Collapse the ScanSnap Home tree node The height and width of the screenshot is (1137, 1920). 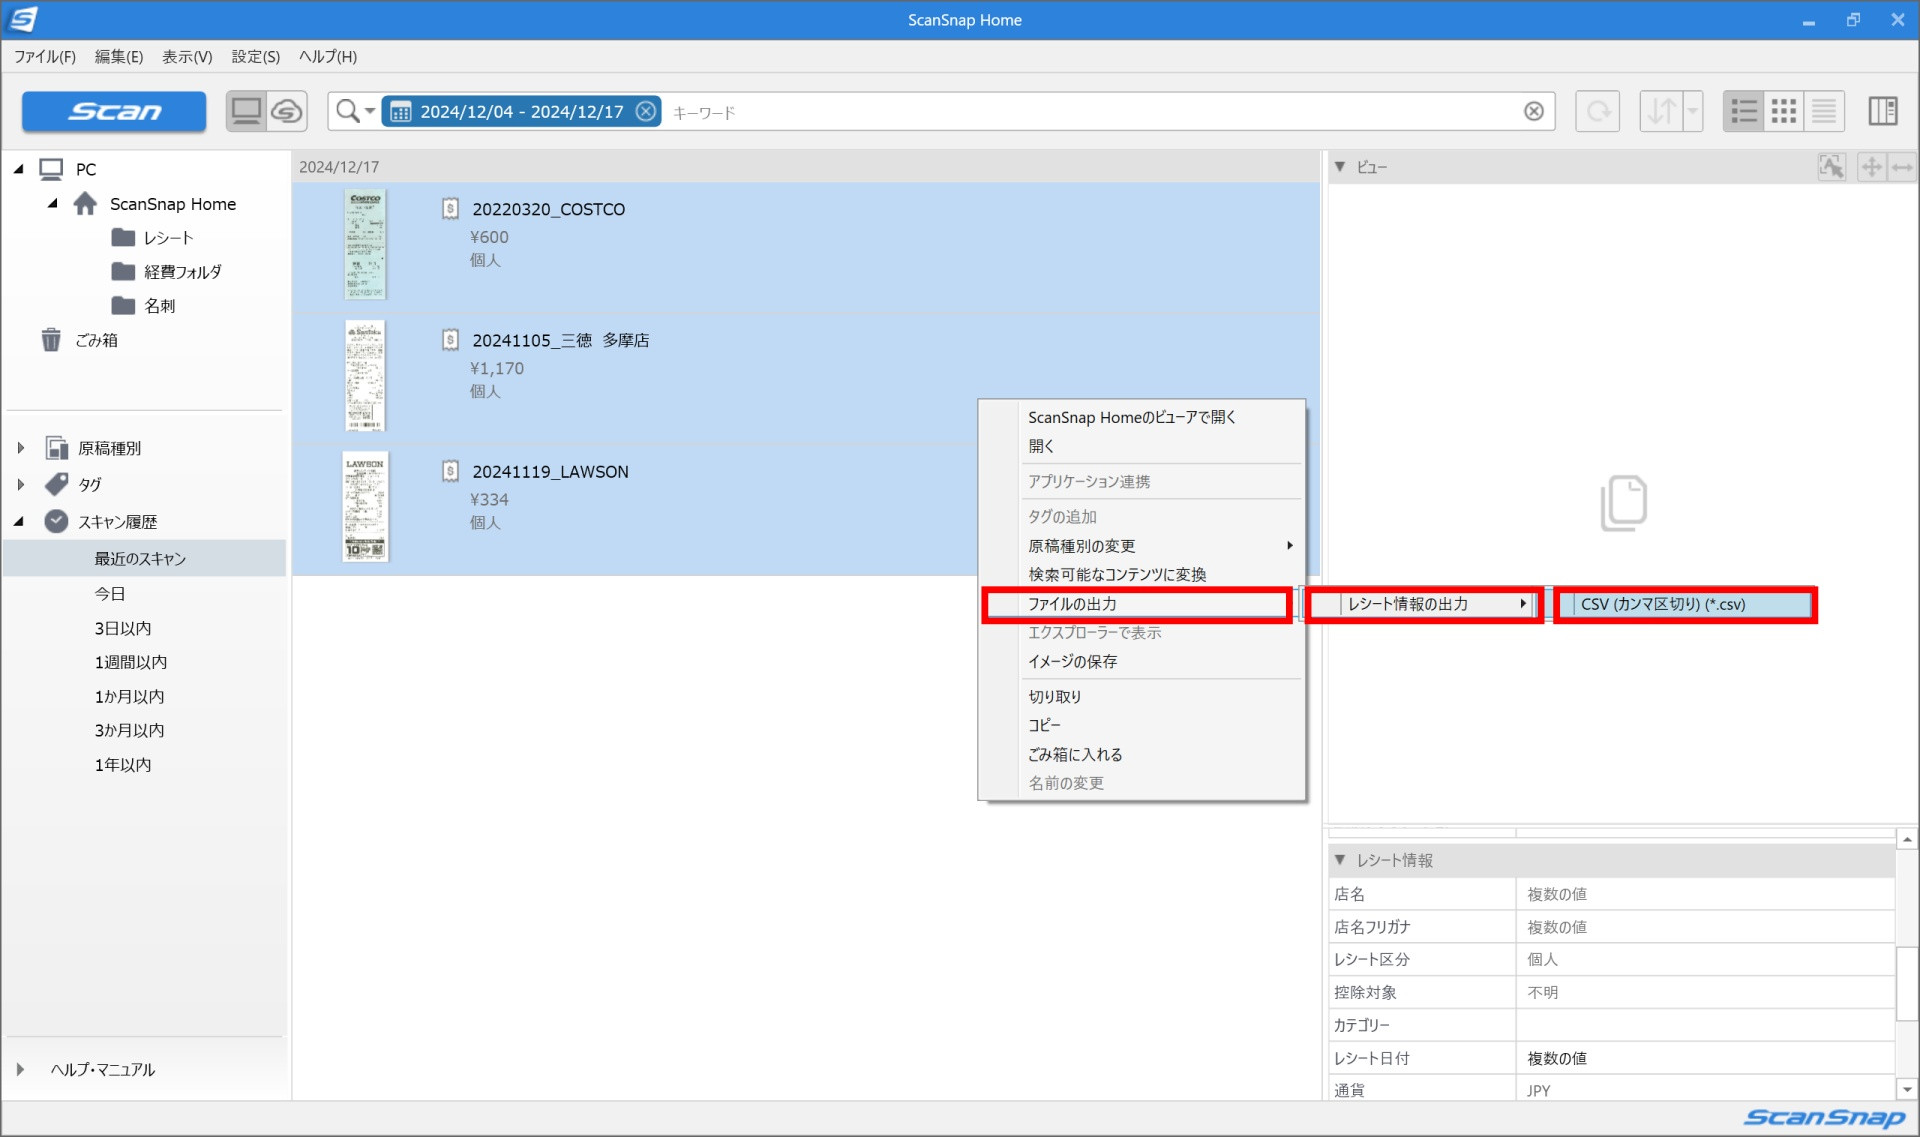52,203
